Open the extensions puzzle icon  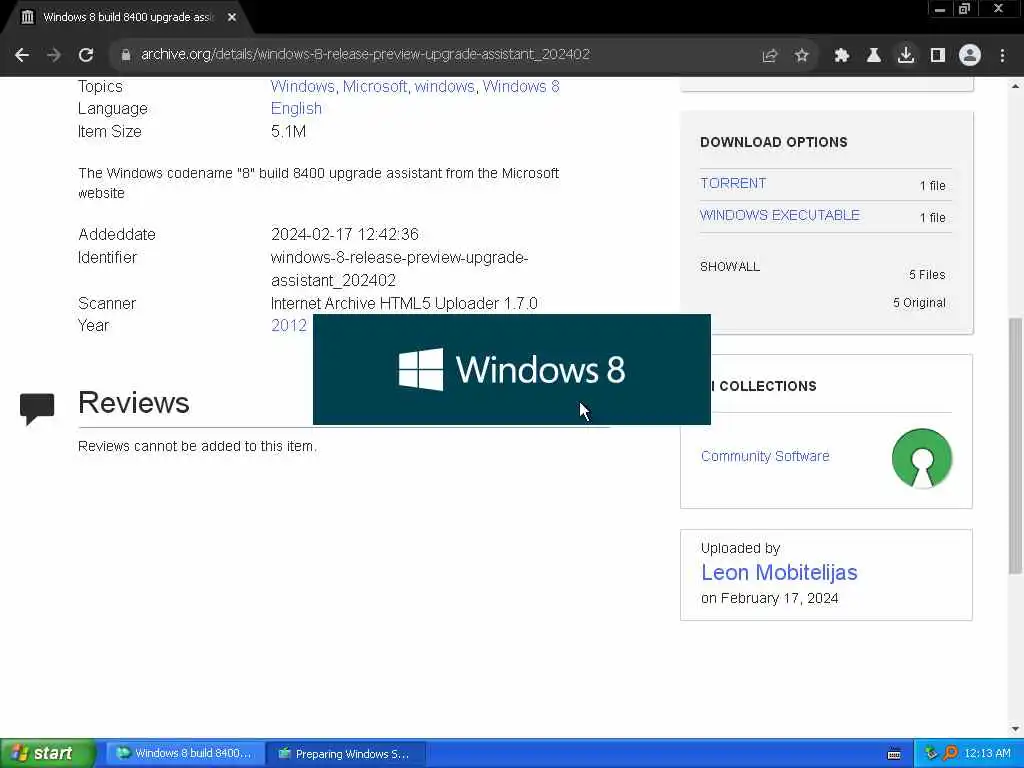pos(842,56)
